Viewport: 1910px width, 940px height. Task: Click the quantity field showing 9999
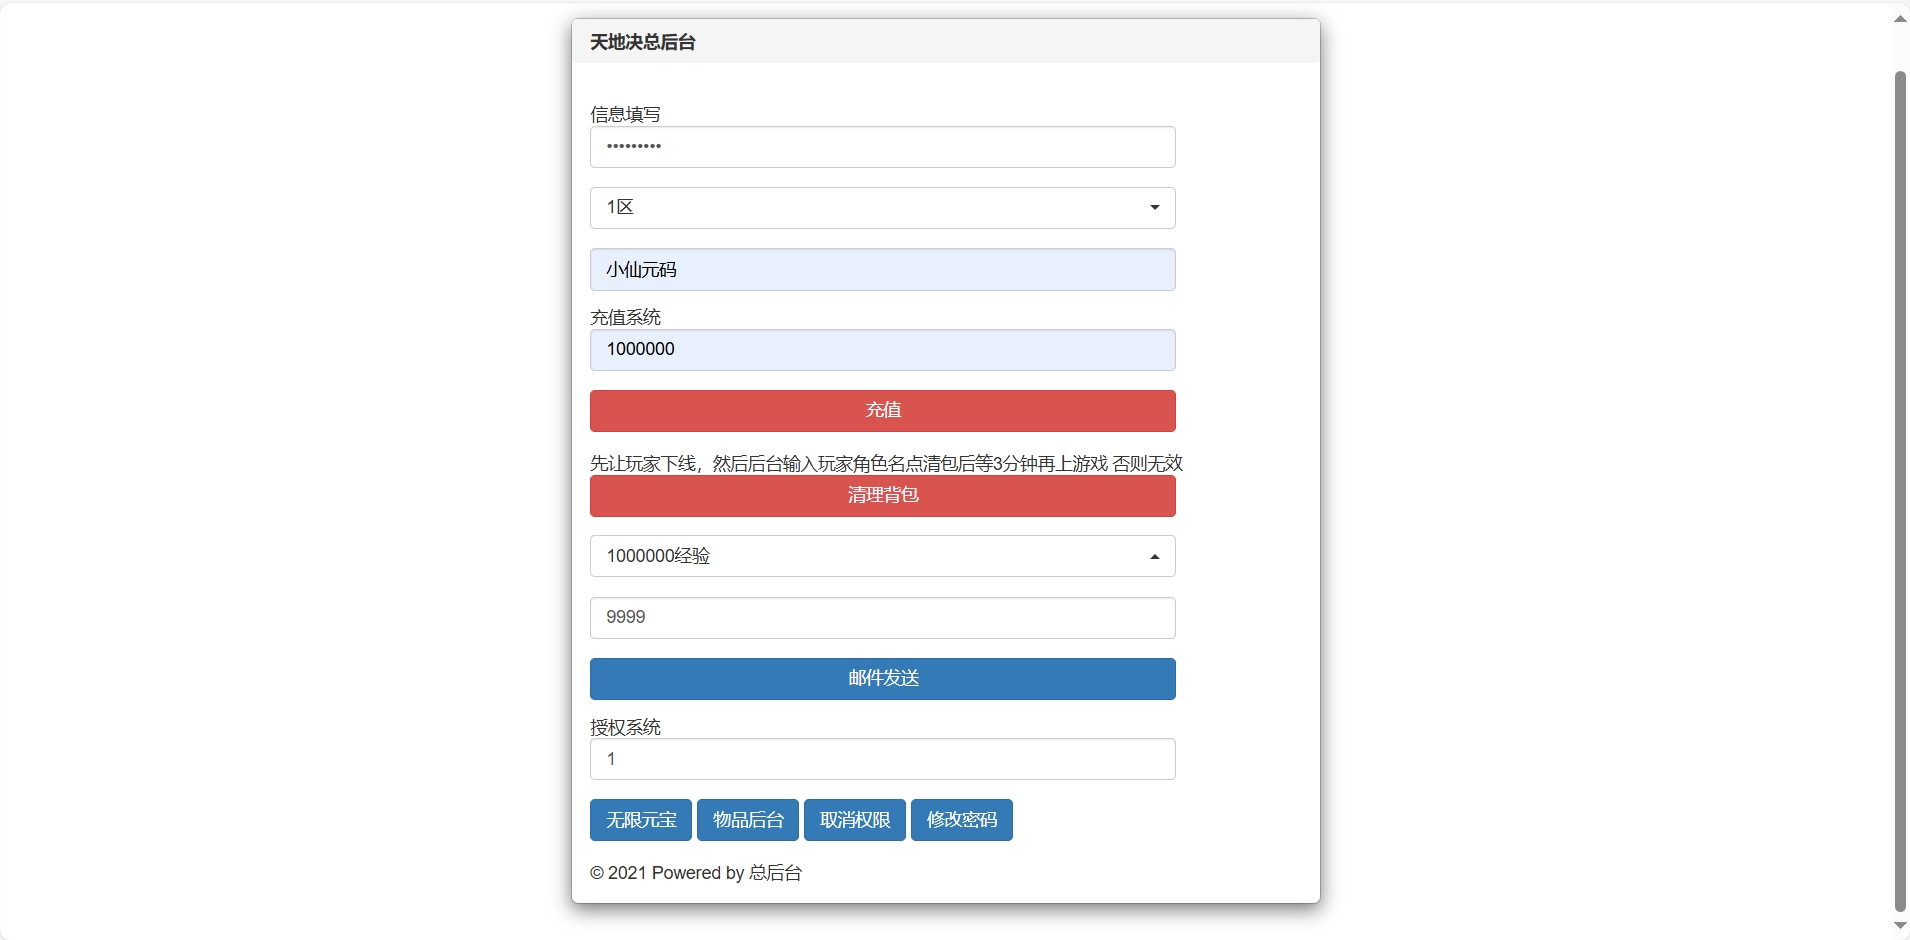click(882, 618)
